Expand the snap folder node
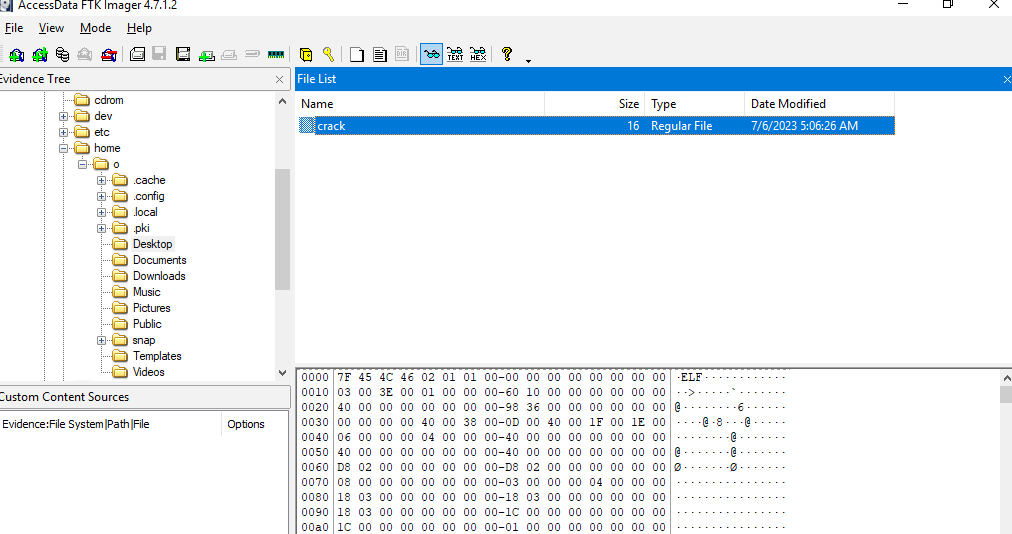 (101, 340)
